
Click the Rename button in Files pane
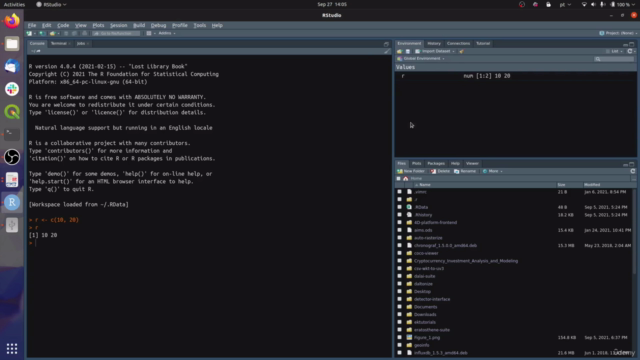[465, 171]
